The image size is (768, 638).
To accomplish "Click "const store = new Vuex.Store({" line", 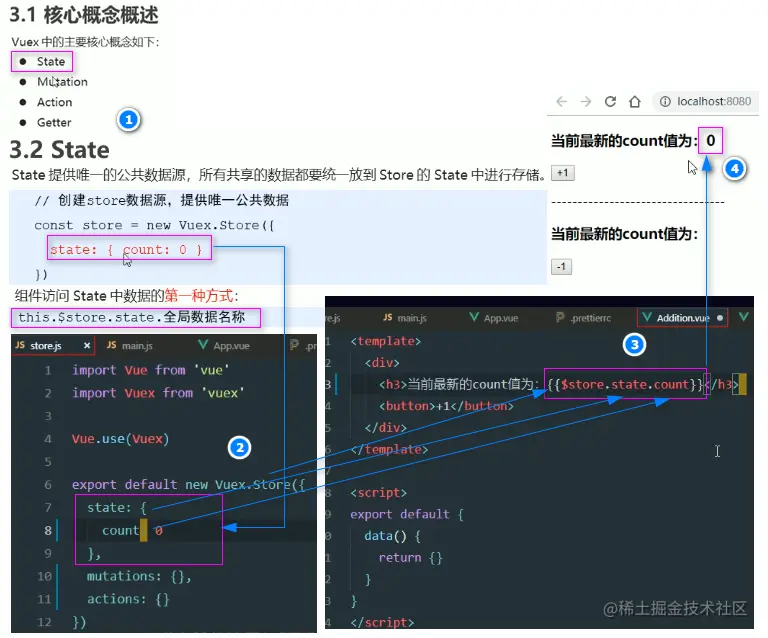I will coord(154,225).
